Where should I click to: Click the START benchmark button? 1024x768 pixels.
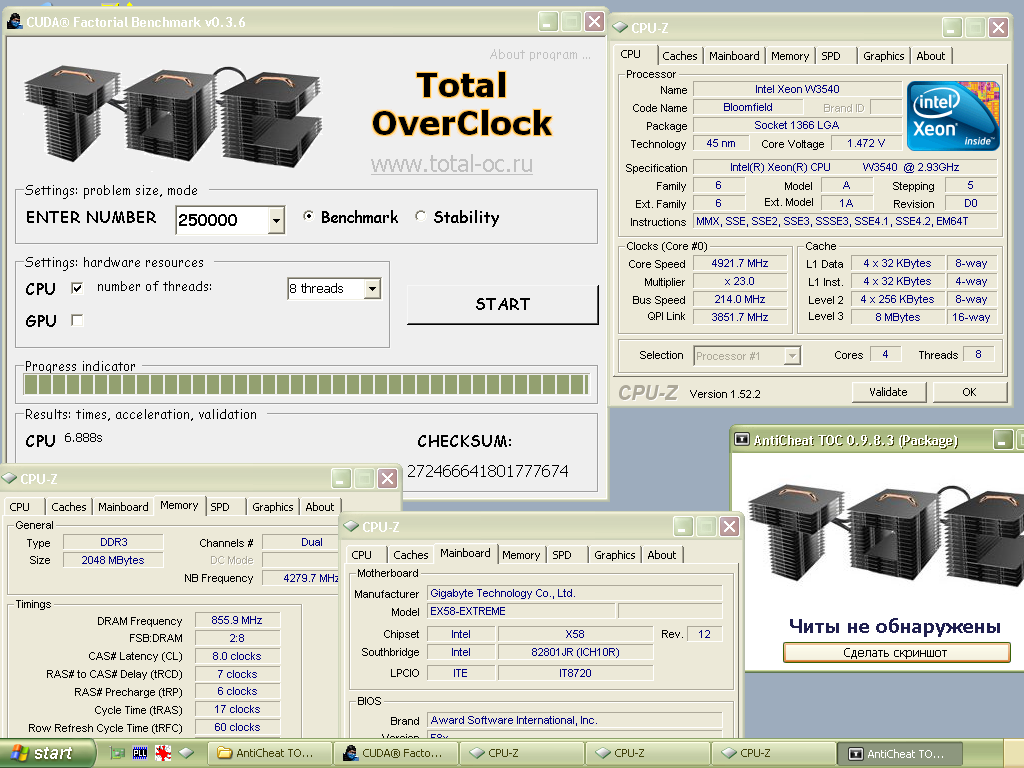(x=502, y=304)
